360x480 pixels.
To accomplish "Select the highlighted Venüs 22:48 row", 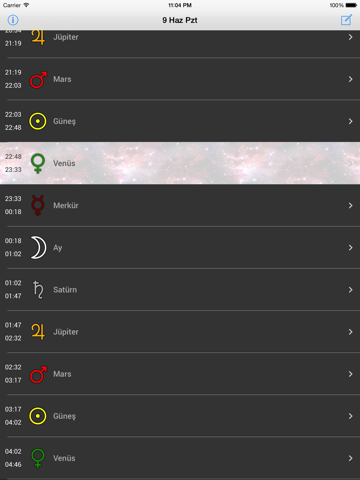I will (180, 163).
